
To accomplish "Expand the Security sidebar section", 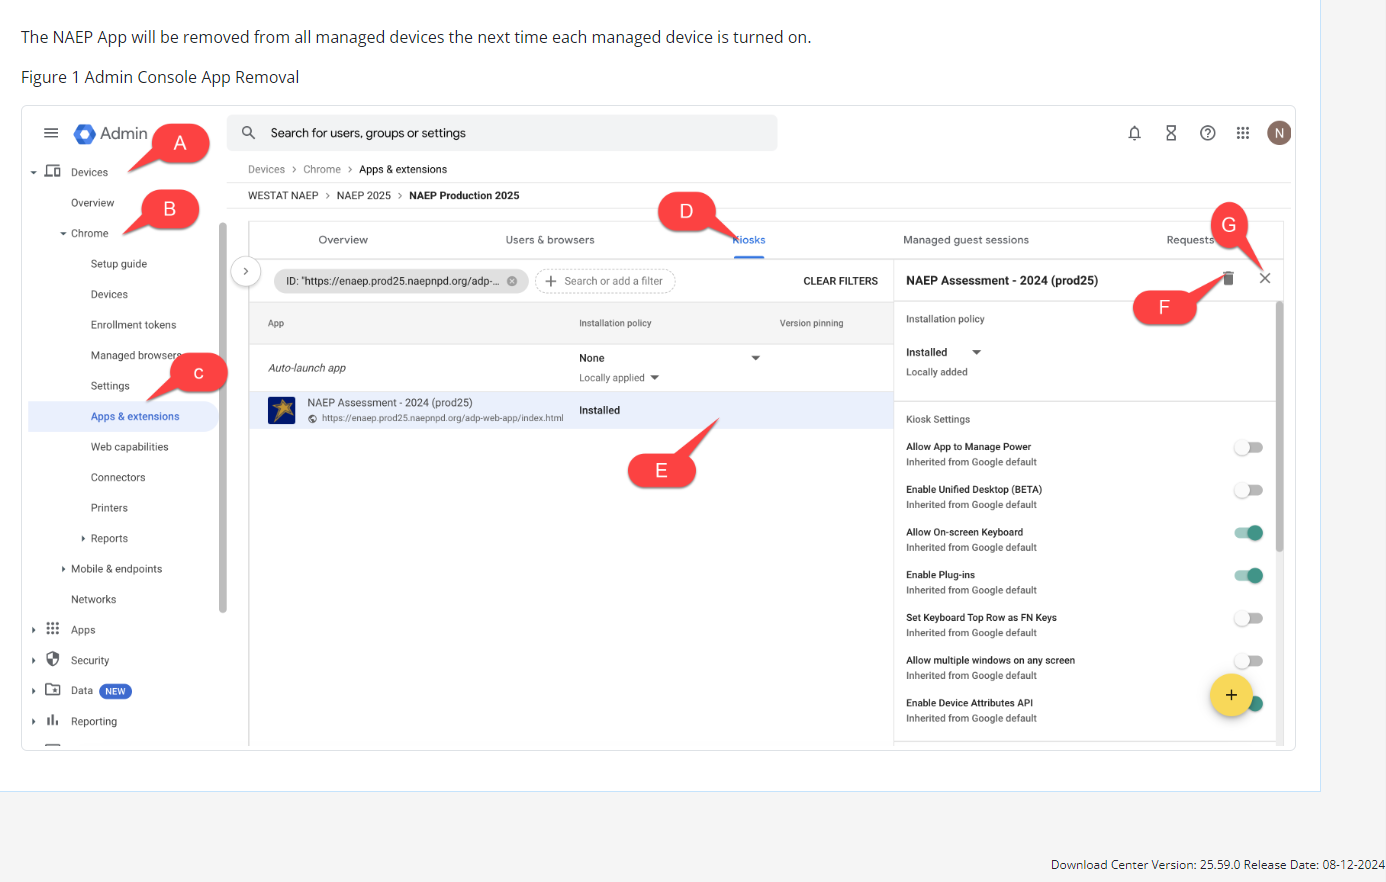I will point(33,661).
